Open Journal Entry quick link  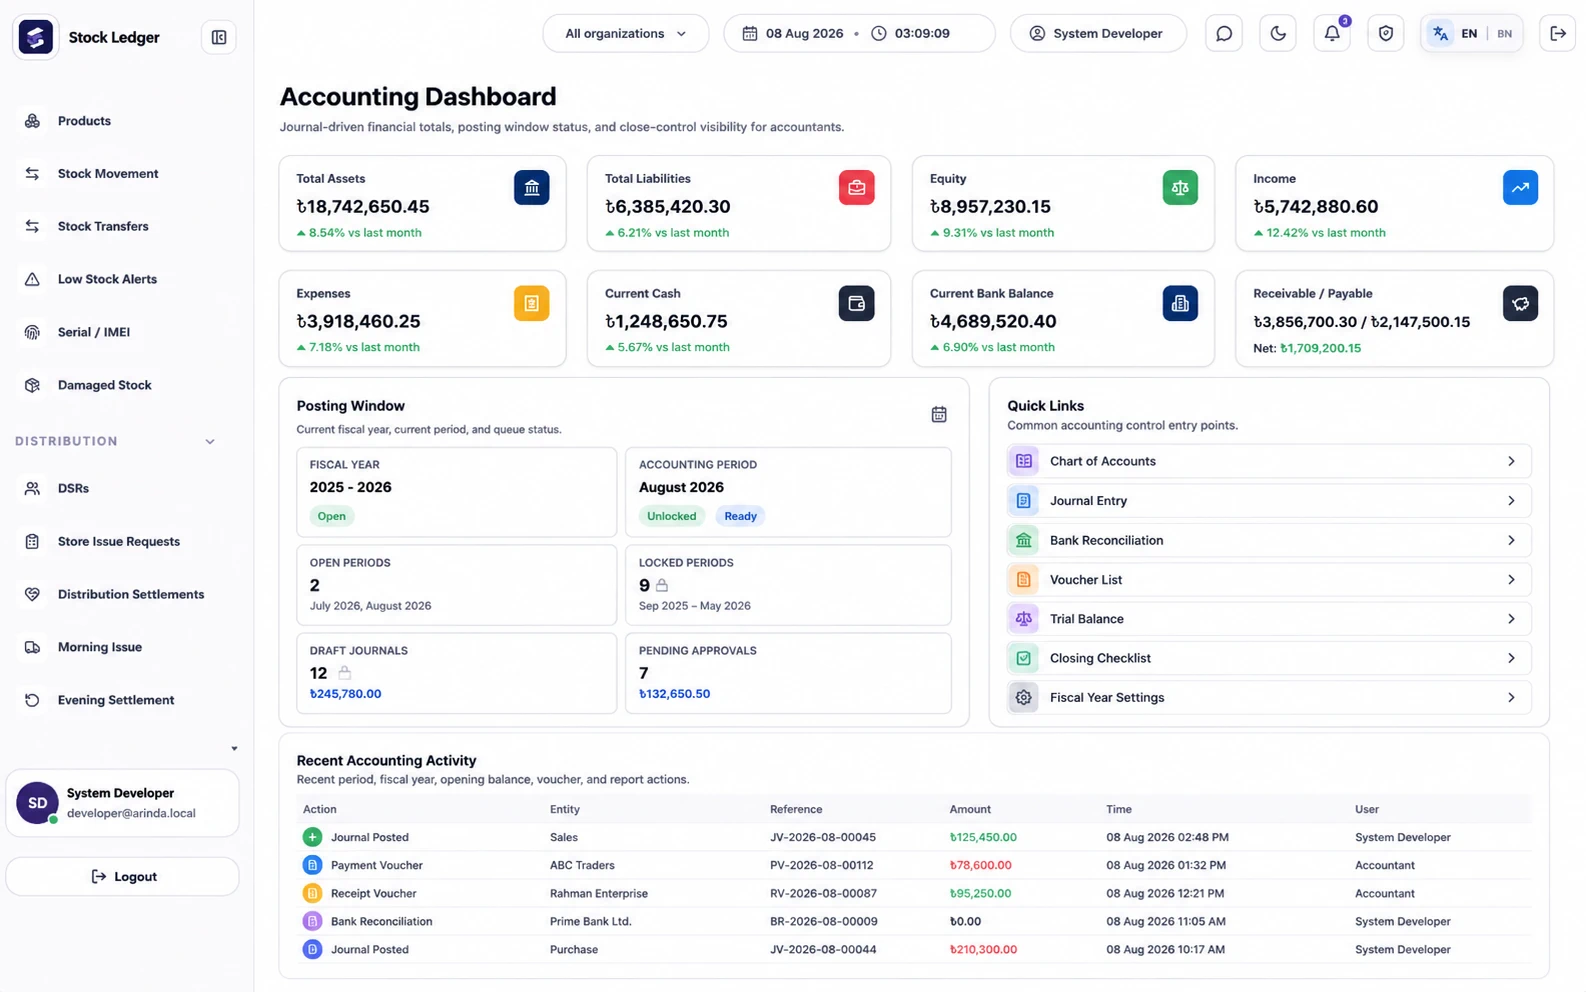click(1268, 501)
